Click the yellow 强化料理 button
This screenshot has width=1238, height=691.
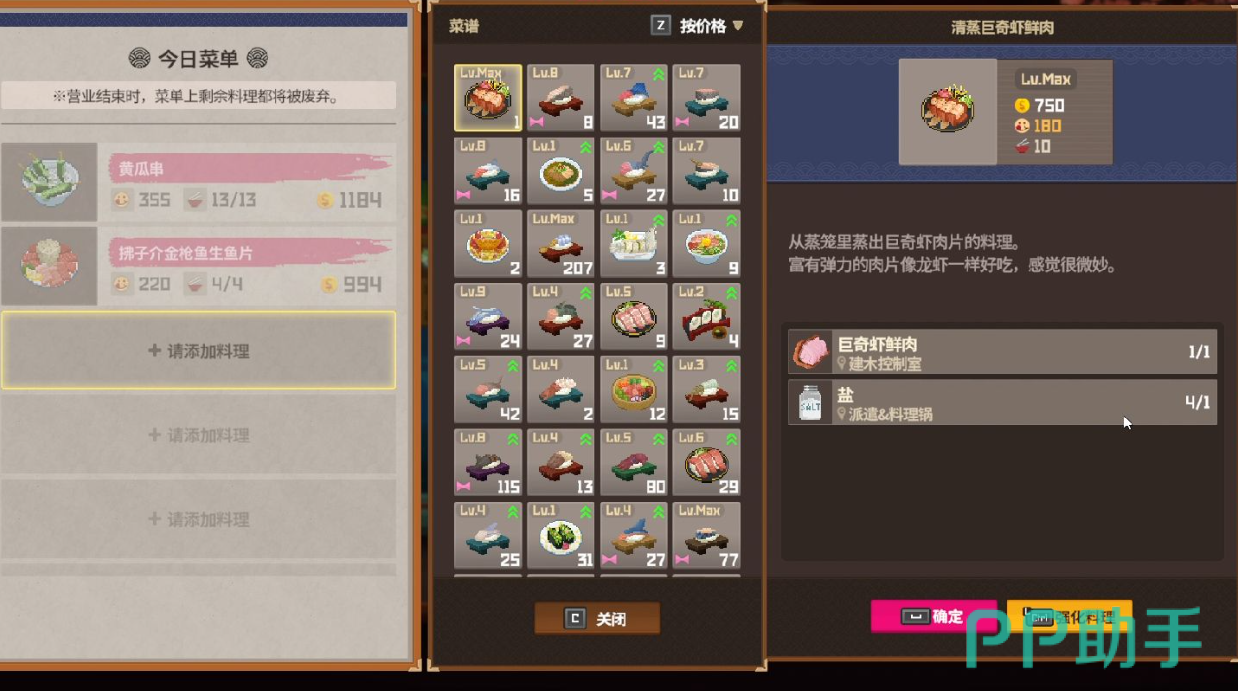coord(1069,617)
